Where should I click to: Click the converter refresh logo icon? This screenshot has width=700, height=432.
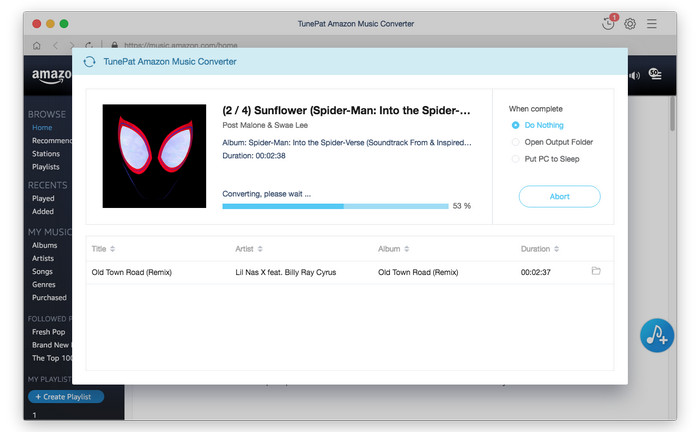(89, 62)
